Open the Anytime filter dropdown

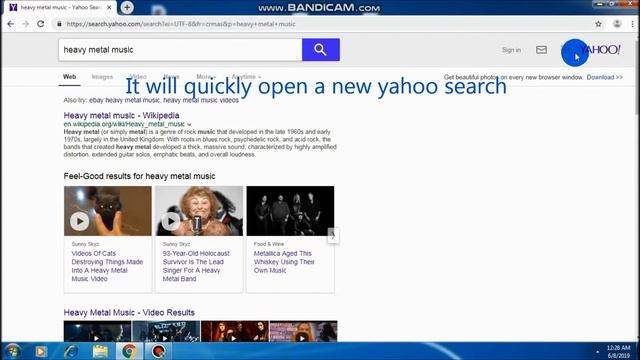[x=246, y=77]
